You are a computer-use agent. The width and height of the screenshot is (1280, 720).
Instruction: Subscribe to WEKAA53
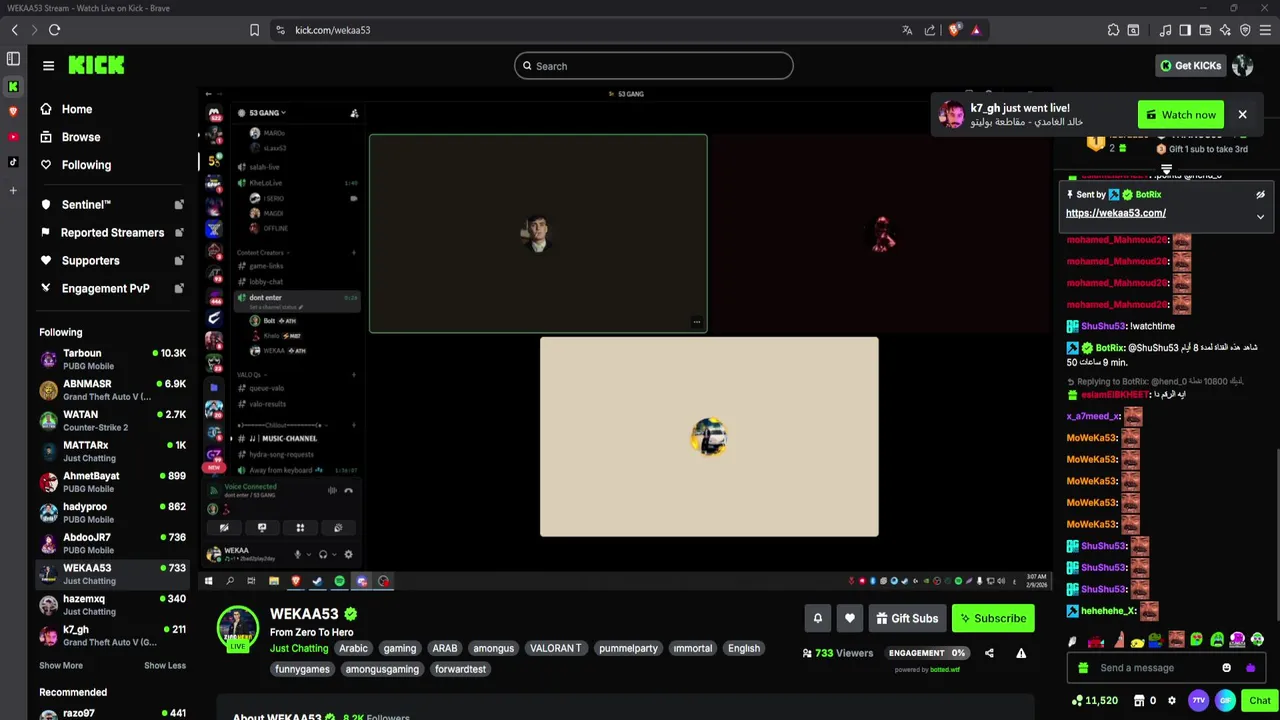coord(993,618)
